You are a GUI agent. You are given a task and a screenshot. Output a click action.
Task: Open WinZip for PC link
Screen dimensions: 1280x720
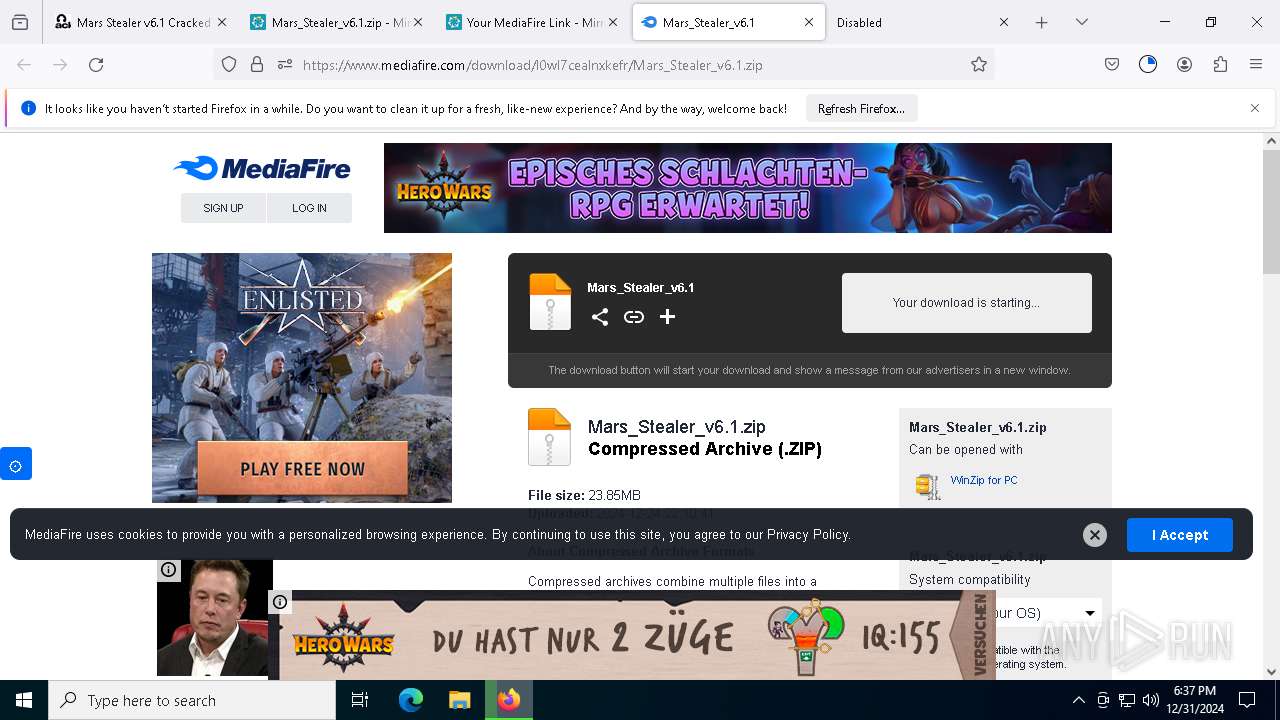[984, 480]
